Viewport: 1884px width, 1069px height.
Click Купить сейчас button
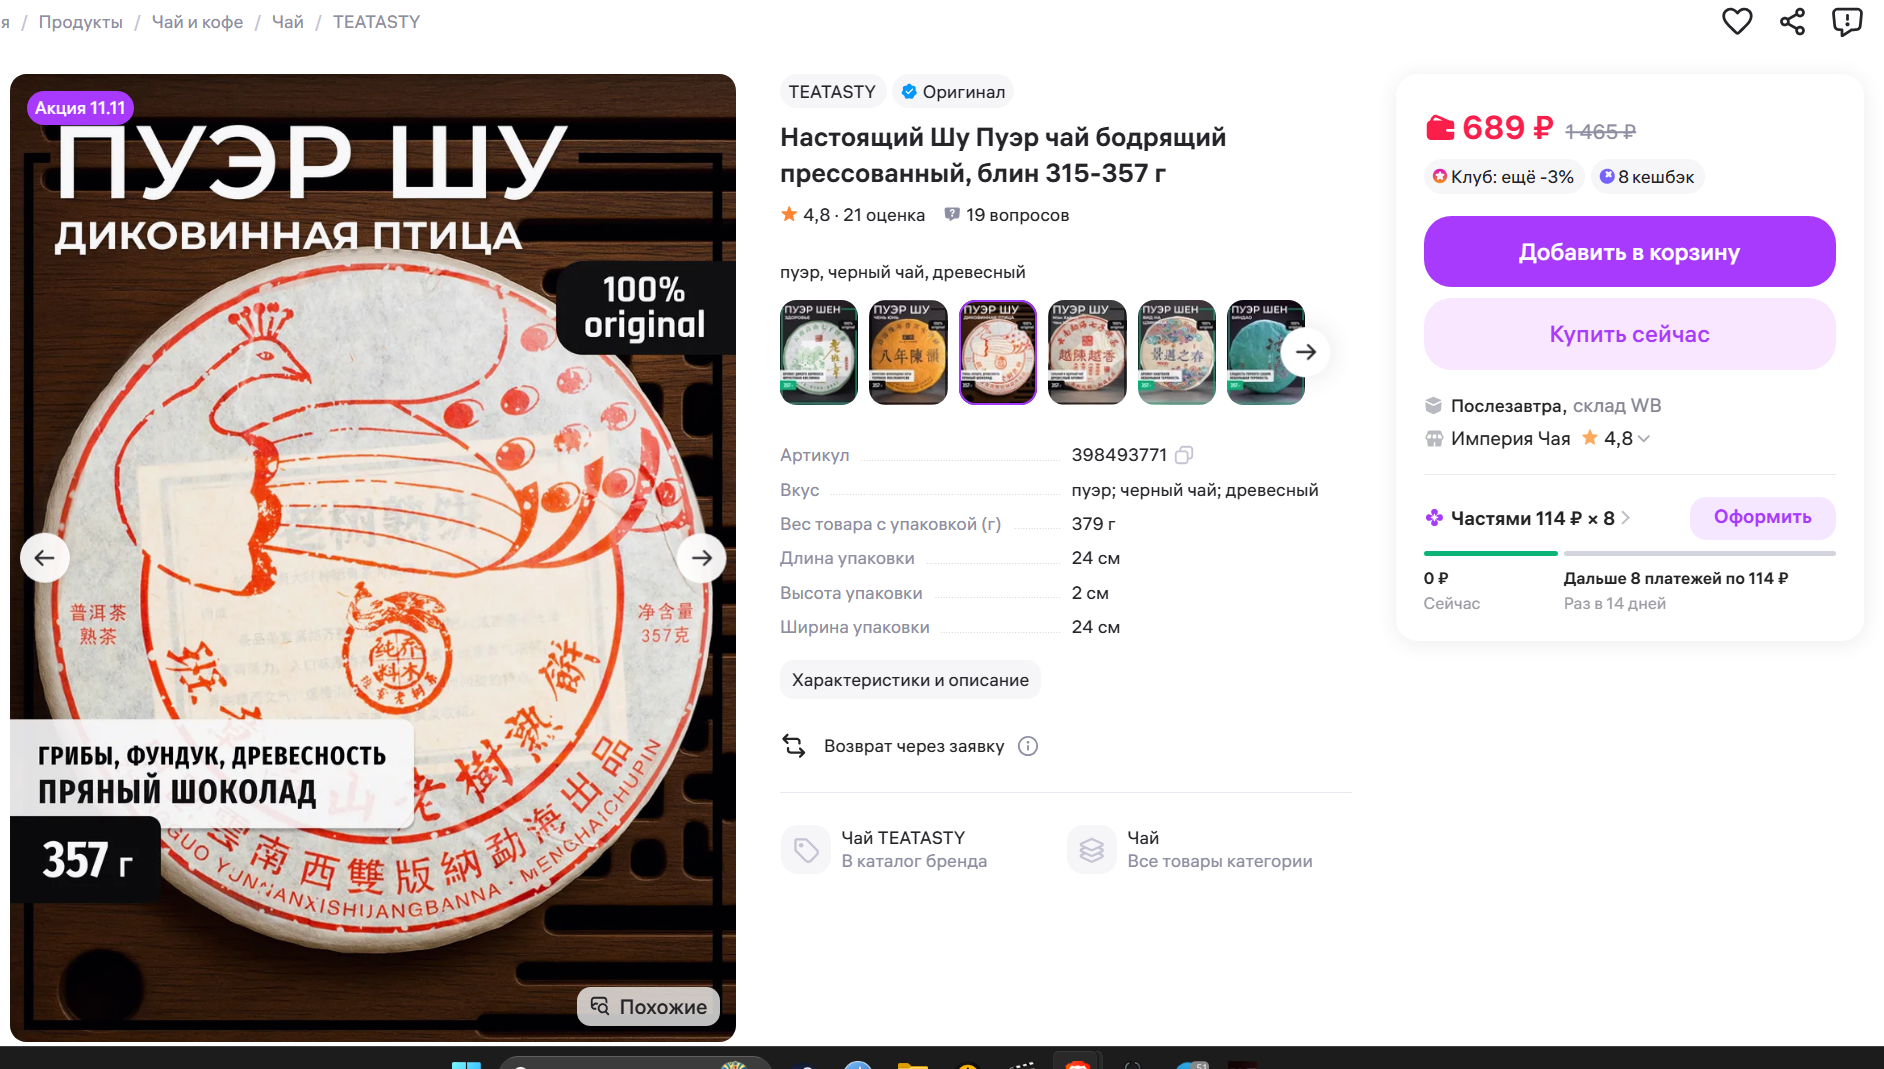point(1629,334)
